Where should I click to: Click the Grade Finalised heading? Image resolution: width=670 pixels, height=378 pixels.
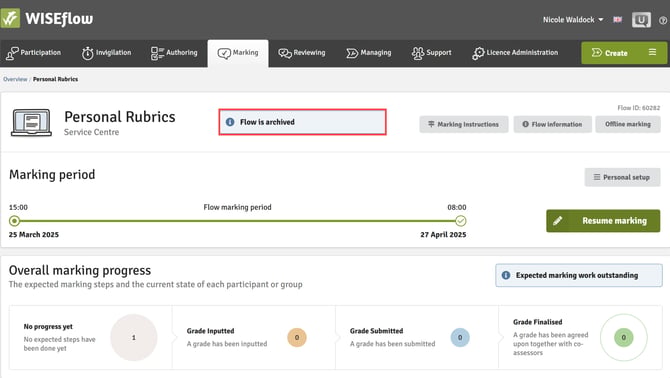point(538,322)
